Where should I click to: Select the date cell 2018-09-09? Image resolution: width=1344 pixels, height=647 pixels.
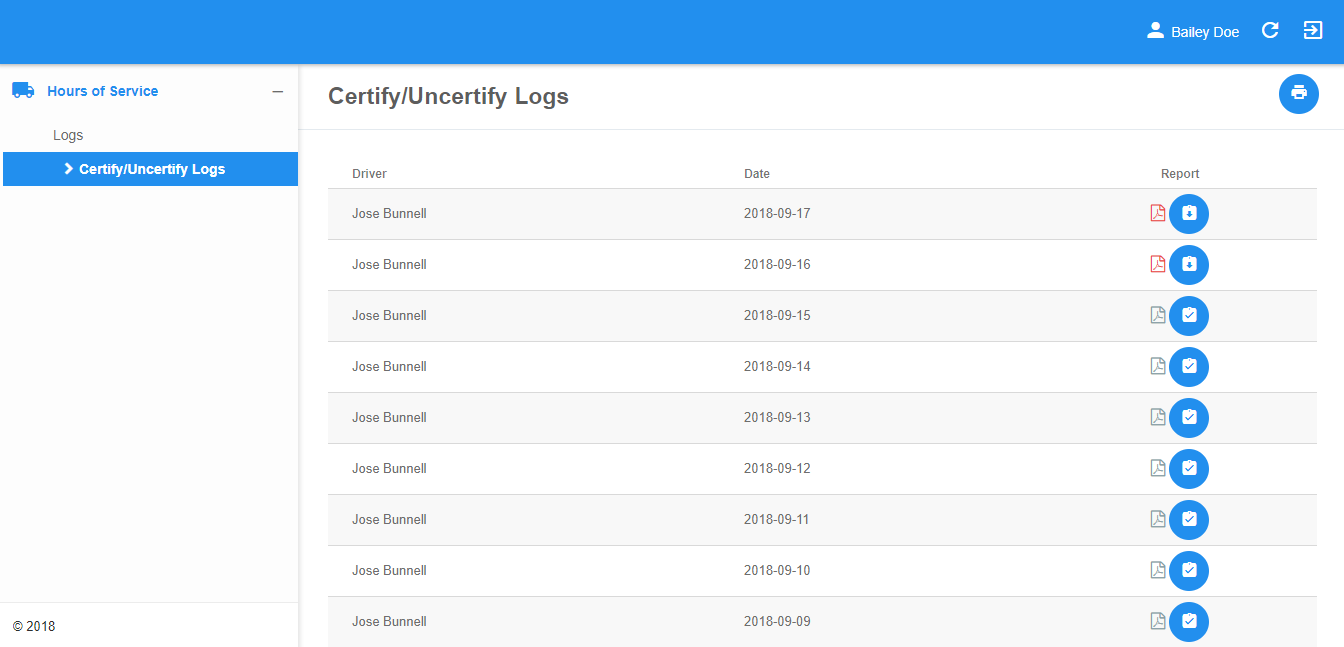click(x=777, y=621)
